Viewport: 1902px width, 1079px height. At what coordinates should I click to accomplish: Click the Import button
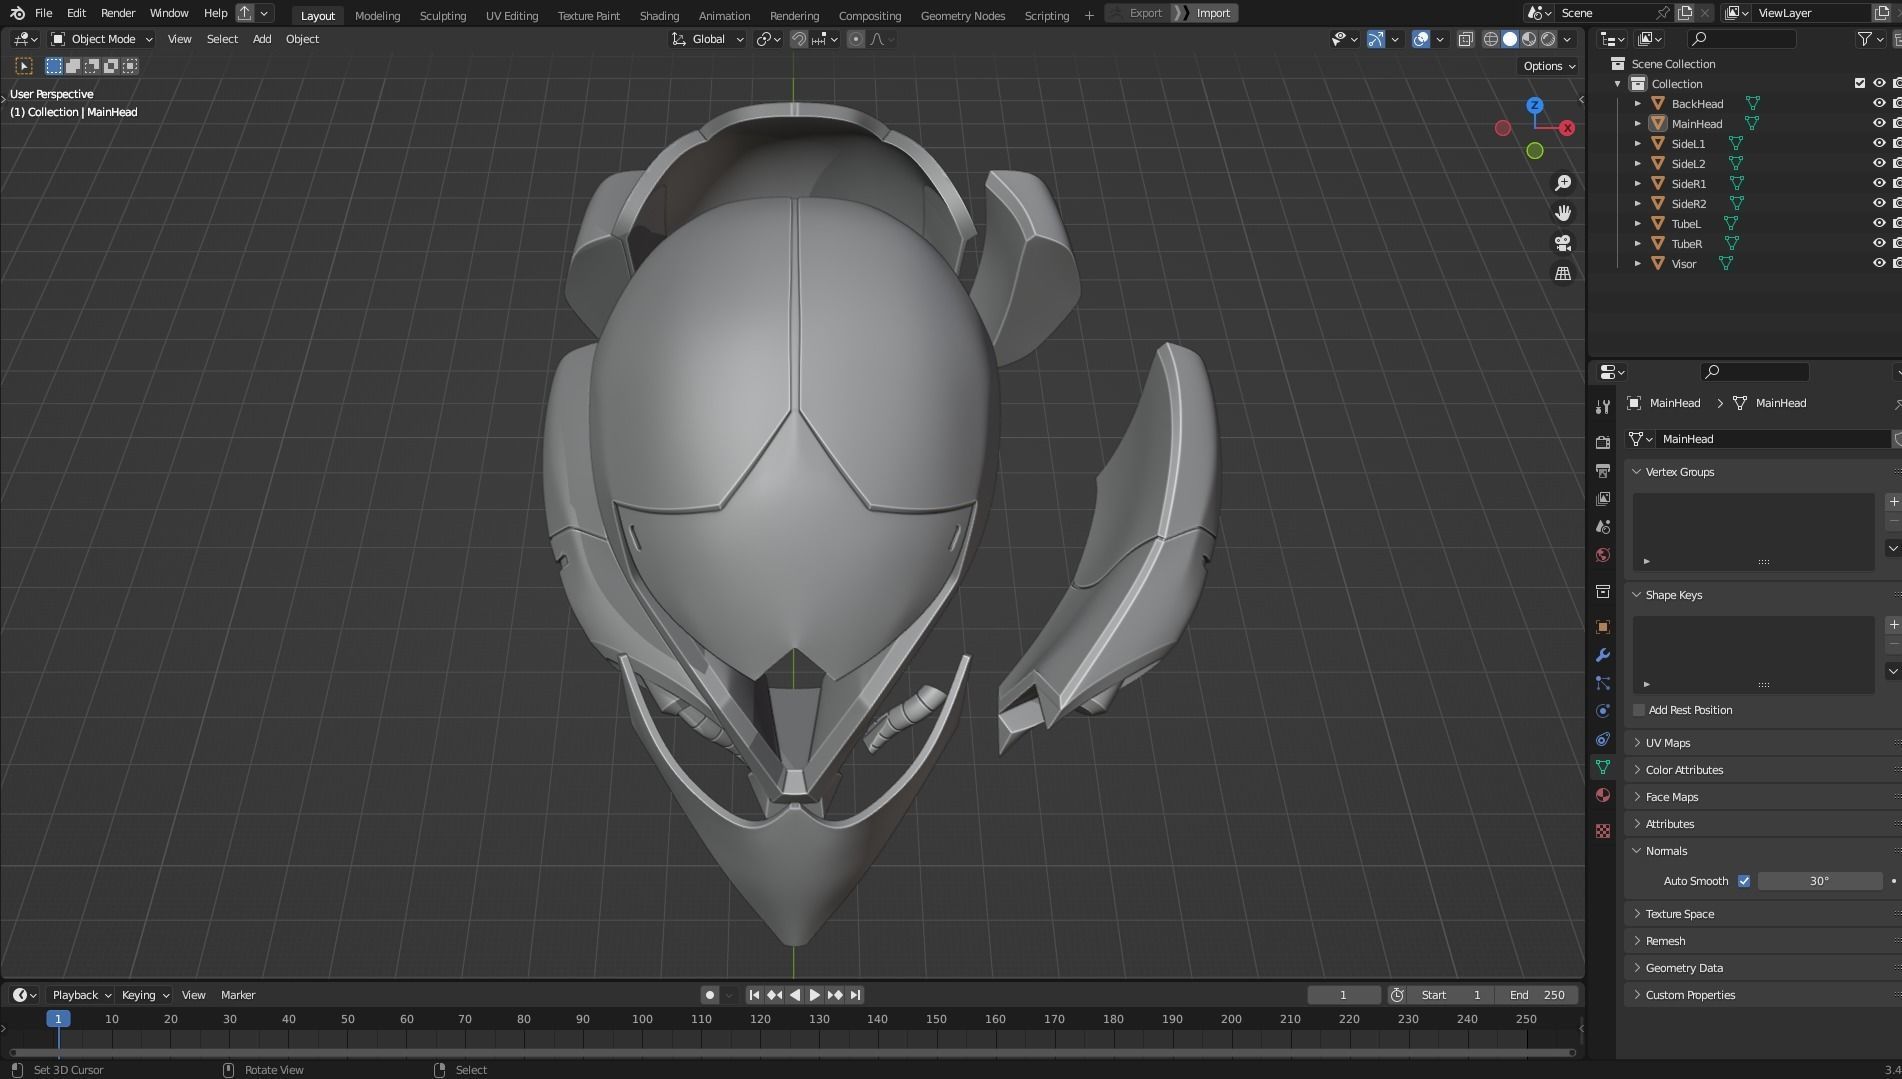click(x=1213, y=13)
